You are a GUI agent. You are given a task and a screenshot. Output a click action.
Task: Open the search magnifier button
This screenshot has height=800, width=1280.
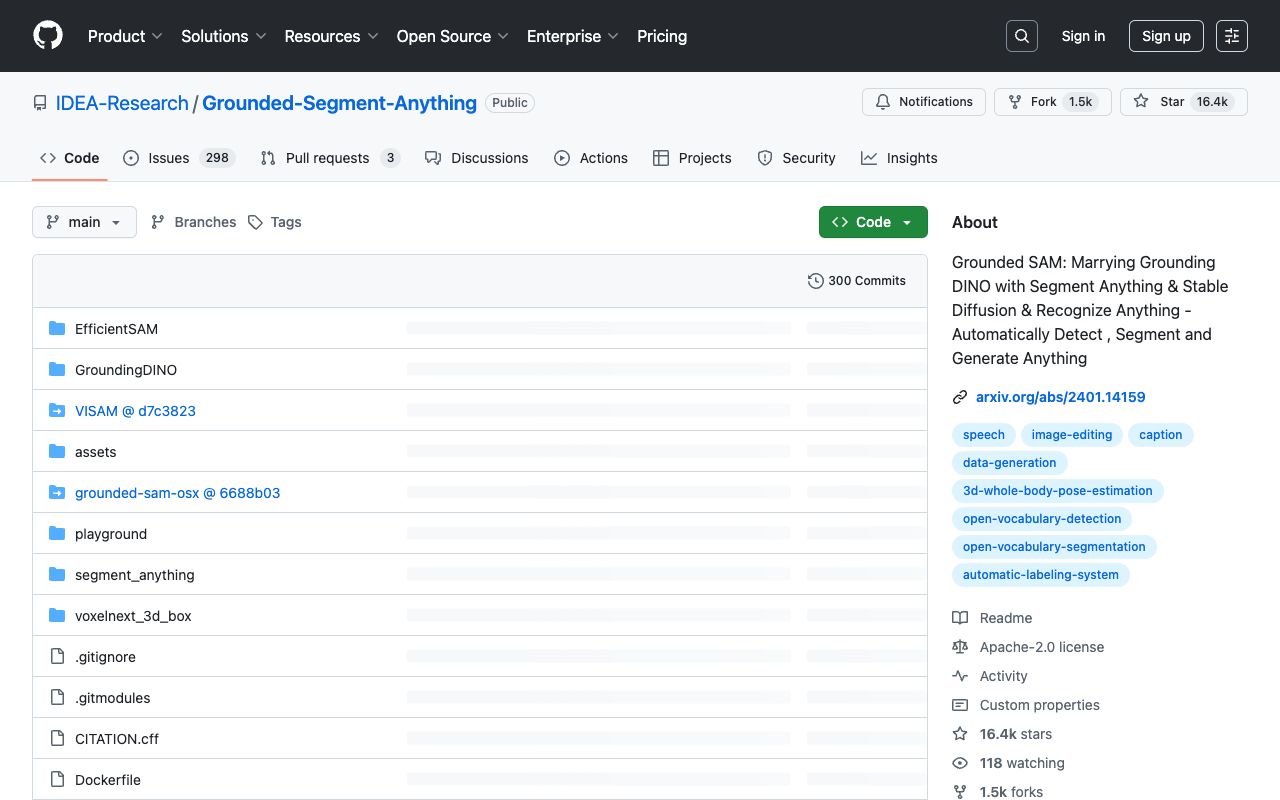coord(1022,36)
